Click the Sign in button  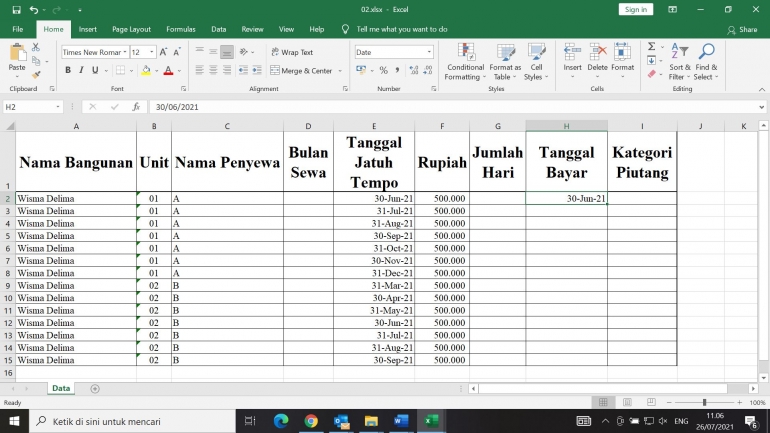pyautogui.click(x=636, y=9)
